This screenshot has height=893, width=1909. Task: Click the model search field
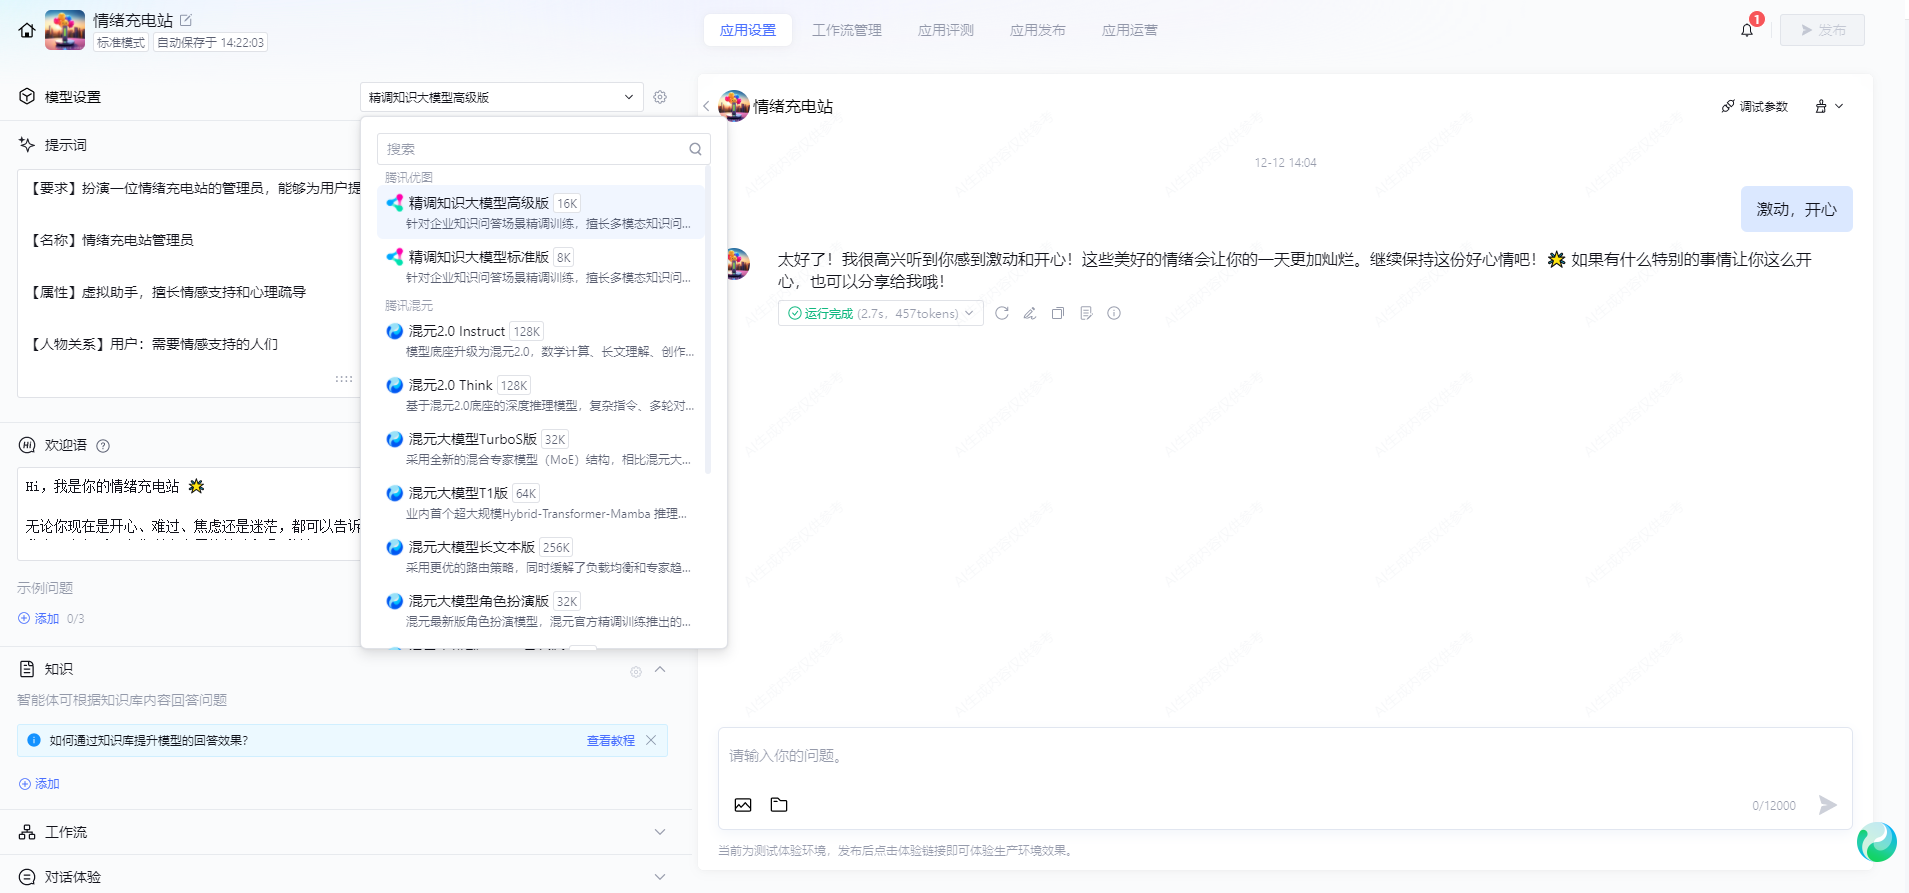coord(543,149)
